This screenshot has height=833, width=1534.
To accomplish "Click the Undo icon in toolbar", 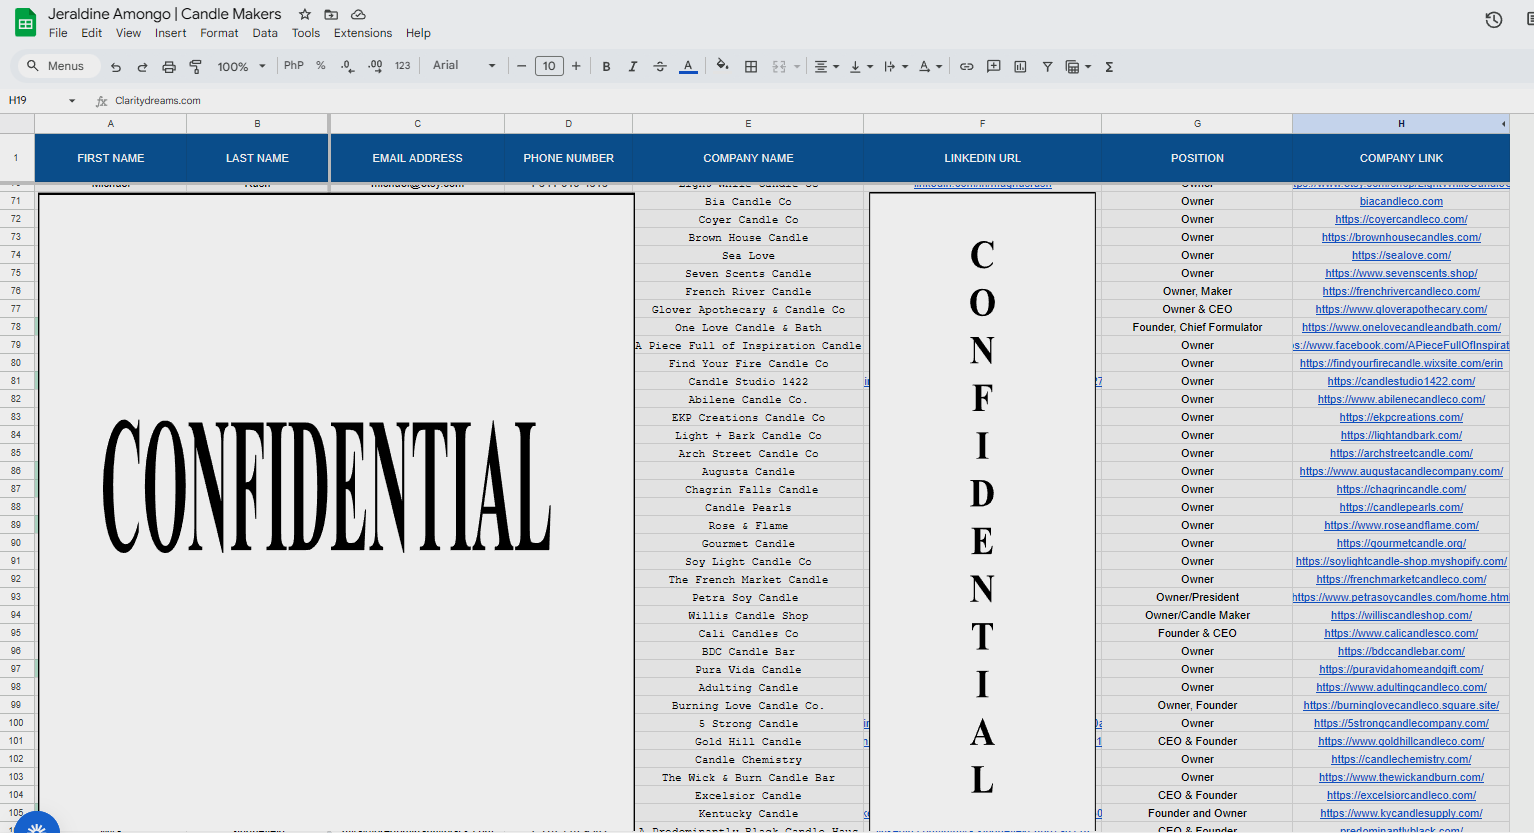I will 116,67.
